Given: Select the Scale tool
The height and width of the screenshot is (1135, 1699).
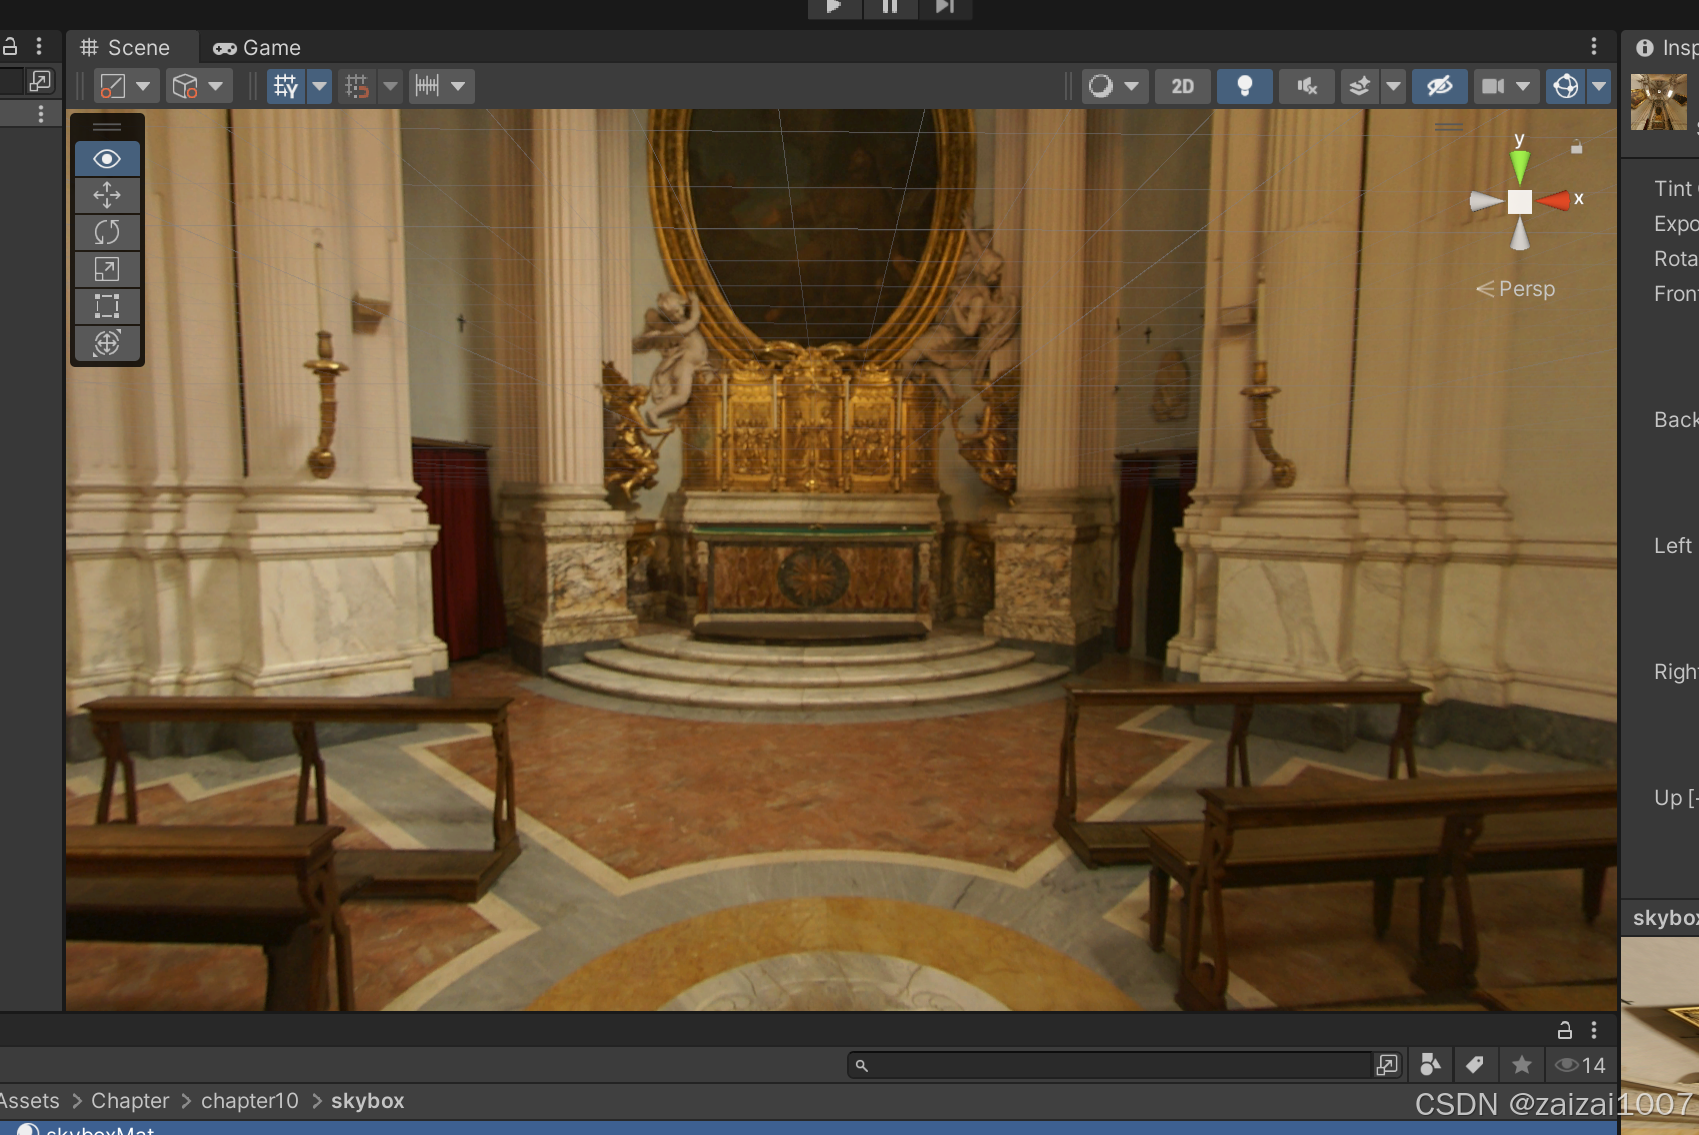Looking at the screenshot, I should [x=107, y=269].
